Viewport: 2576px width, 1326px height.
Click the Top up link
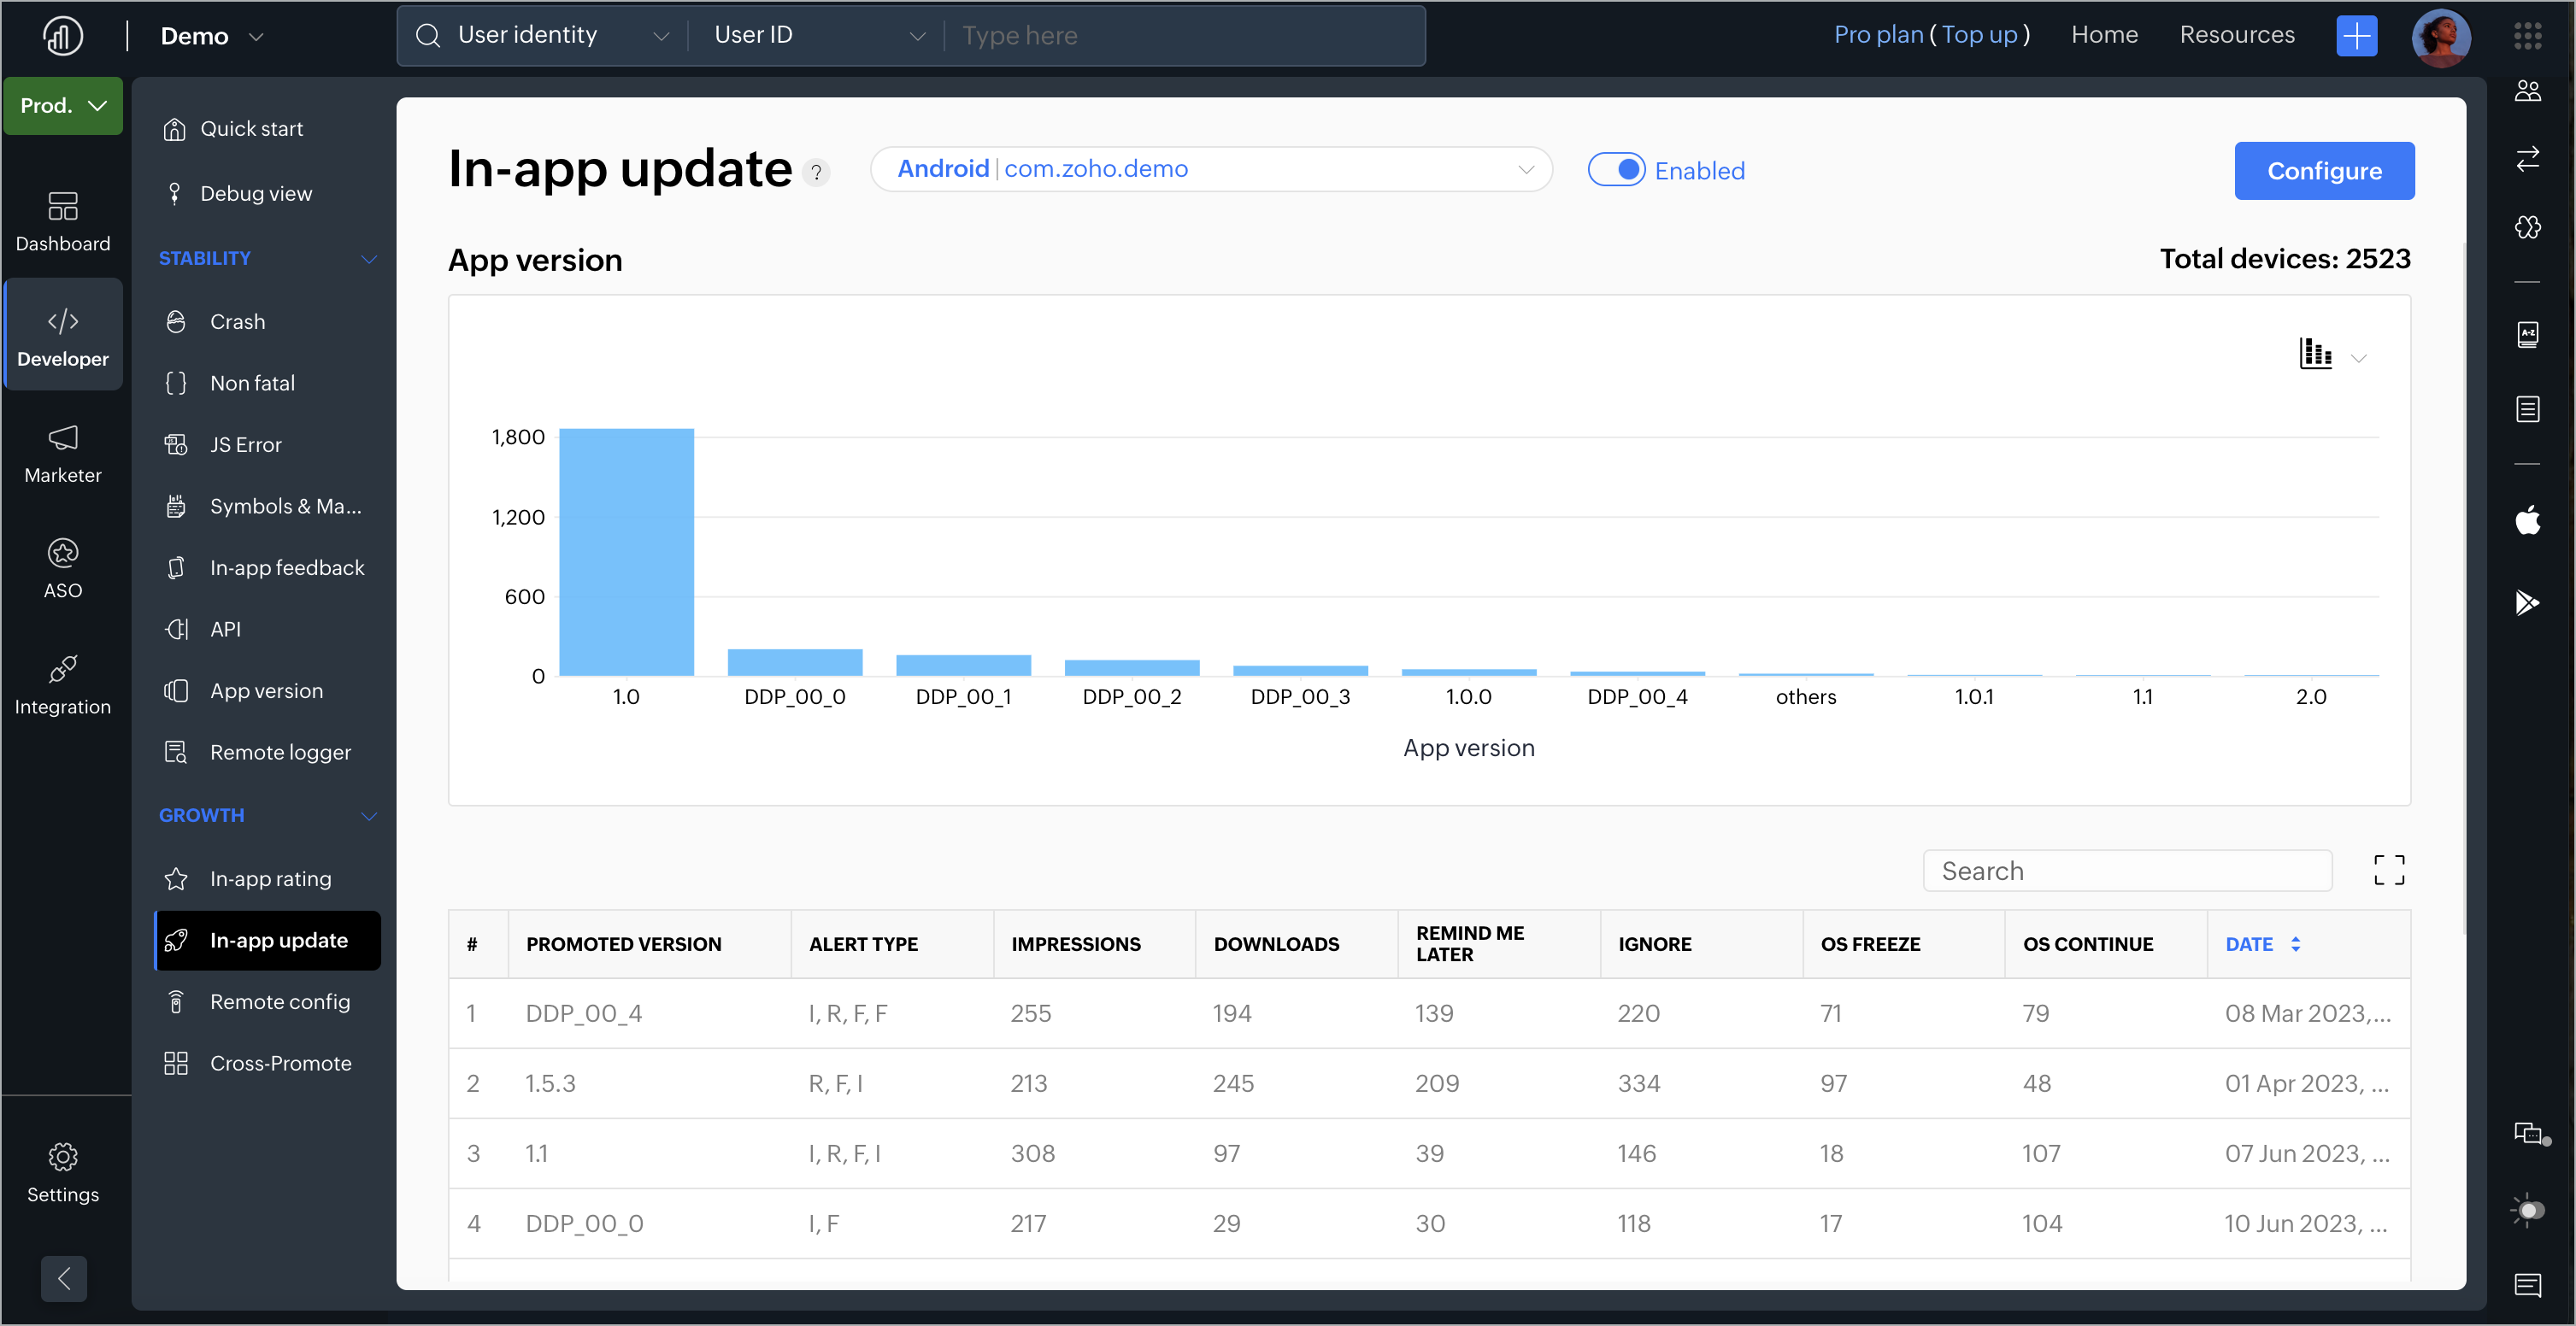pyautogui.click(x=1979, y=35)
